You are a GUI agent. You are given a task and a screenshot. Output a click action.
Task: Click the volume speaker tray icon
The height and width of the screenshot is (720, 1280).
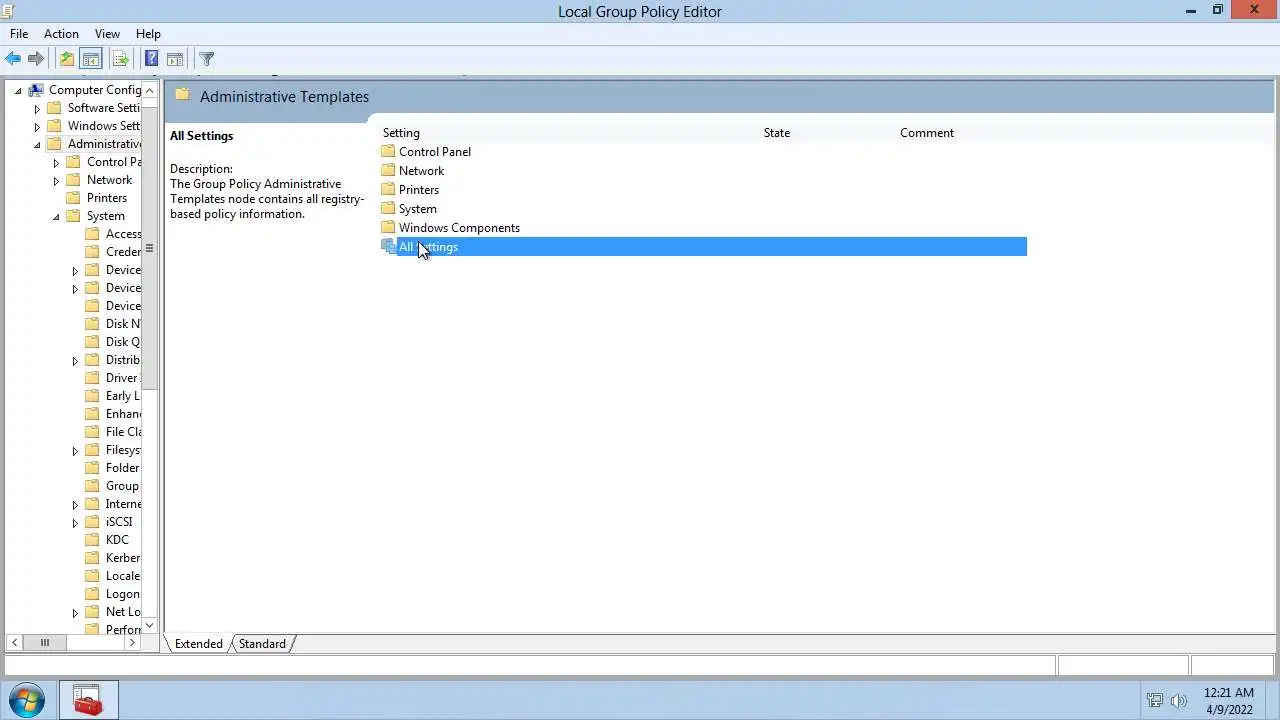[x=1179, y=700]
